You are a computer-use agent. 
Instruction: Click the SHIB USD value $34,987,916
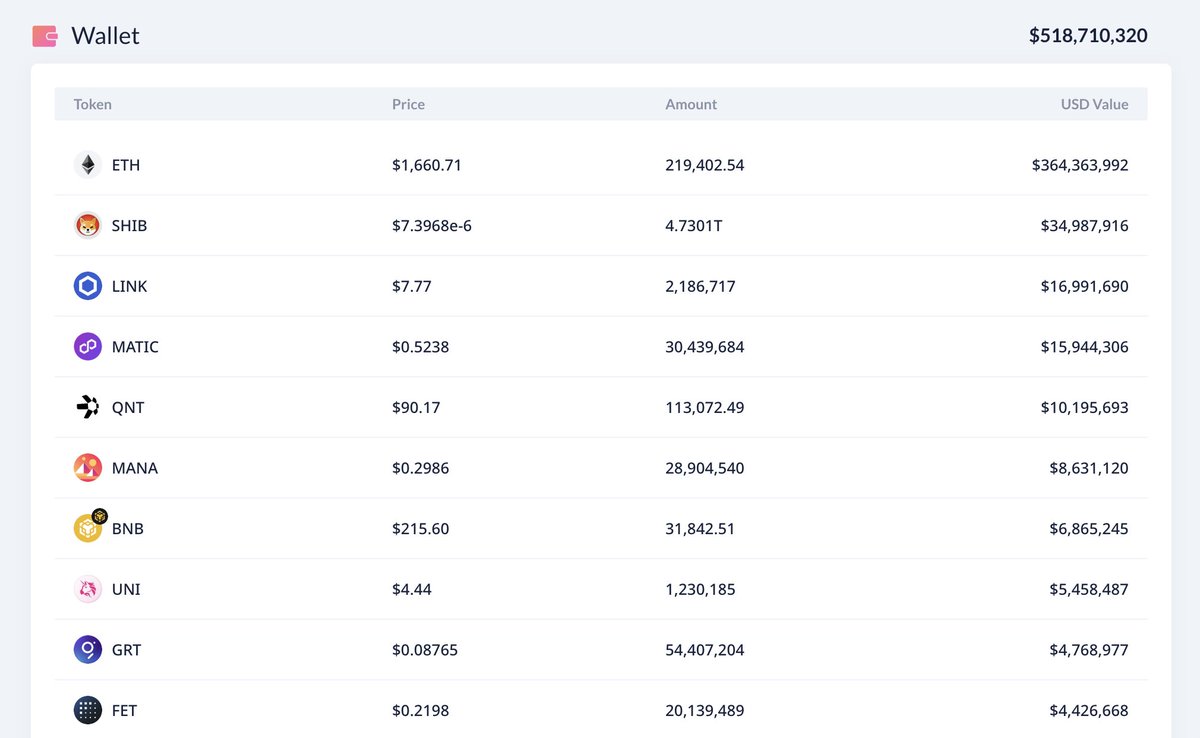coord(1085,226)
